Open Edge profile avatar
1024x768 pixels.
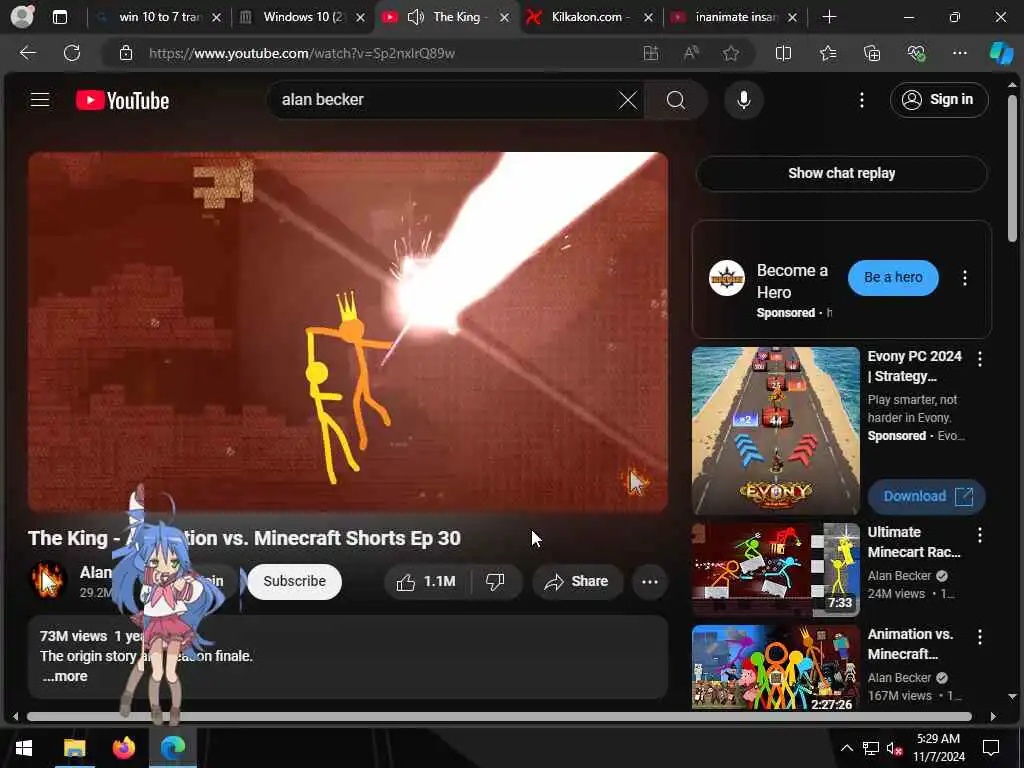22,17
